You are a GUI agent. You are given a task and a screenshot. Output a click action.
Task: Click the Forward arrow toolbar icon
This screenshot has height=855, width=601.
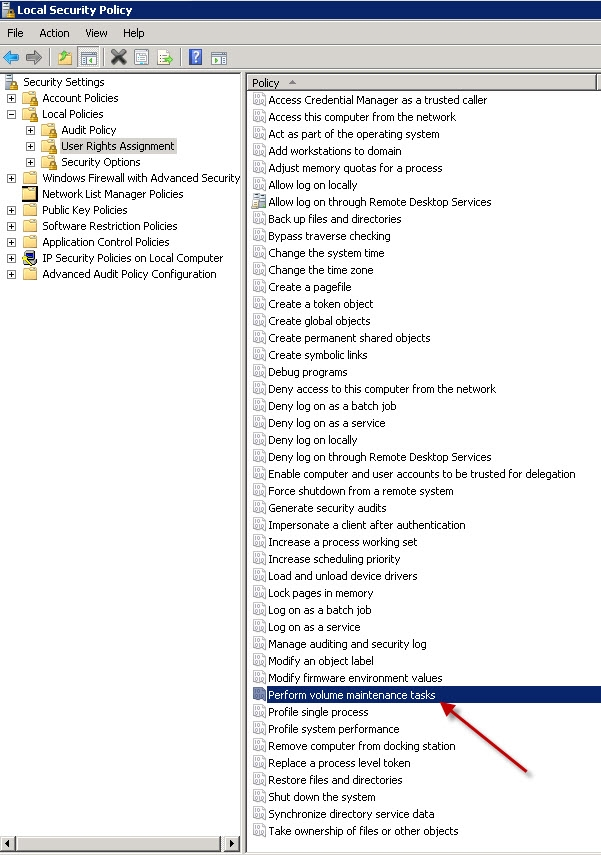click(x=34, y=57)
